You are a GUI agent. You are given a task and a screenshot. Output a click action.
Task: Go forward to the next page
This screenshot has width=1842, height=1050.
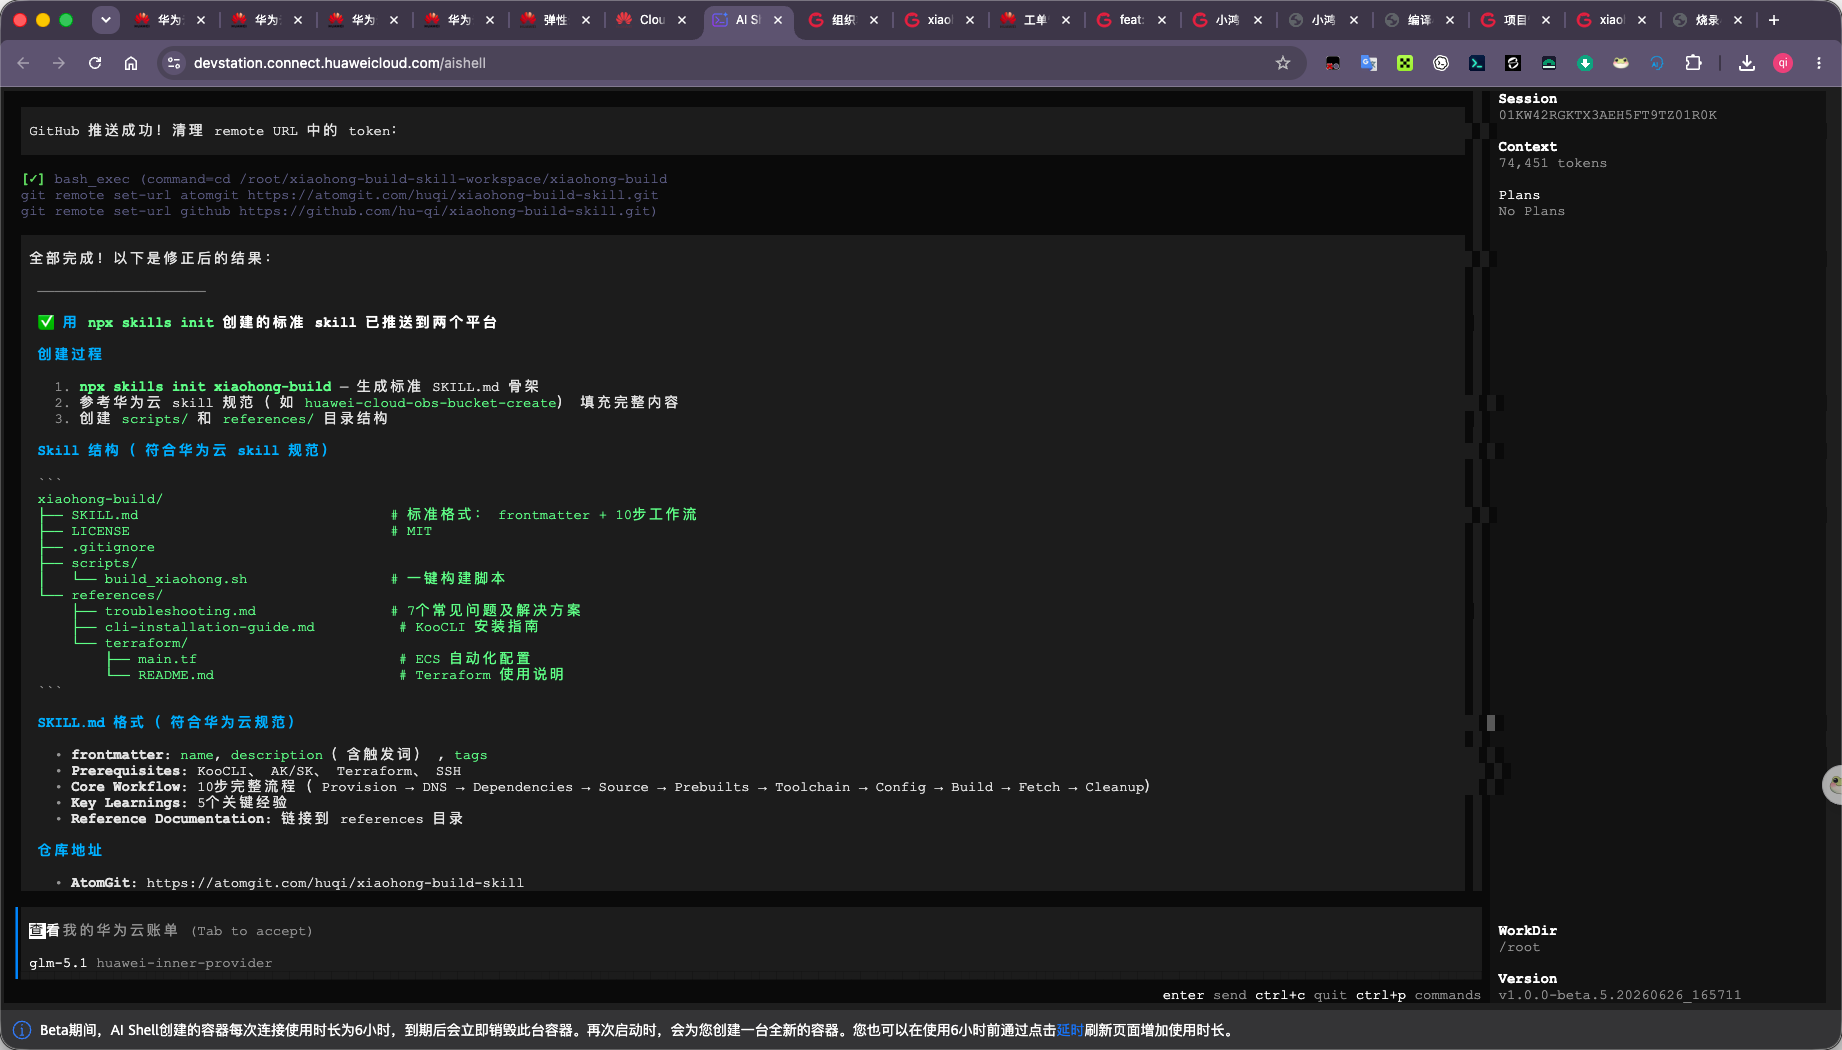(59, 63)
